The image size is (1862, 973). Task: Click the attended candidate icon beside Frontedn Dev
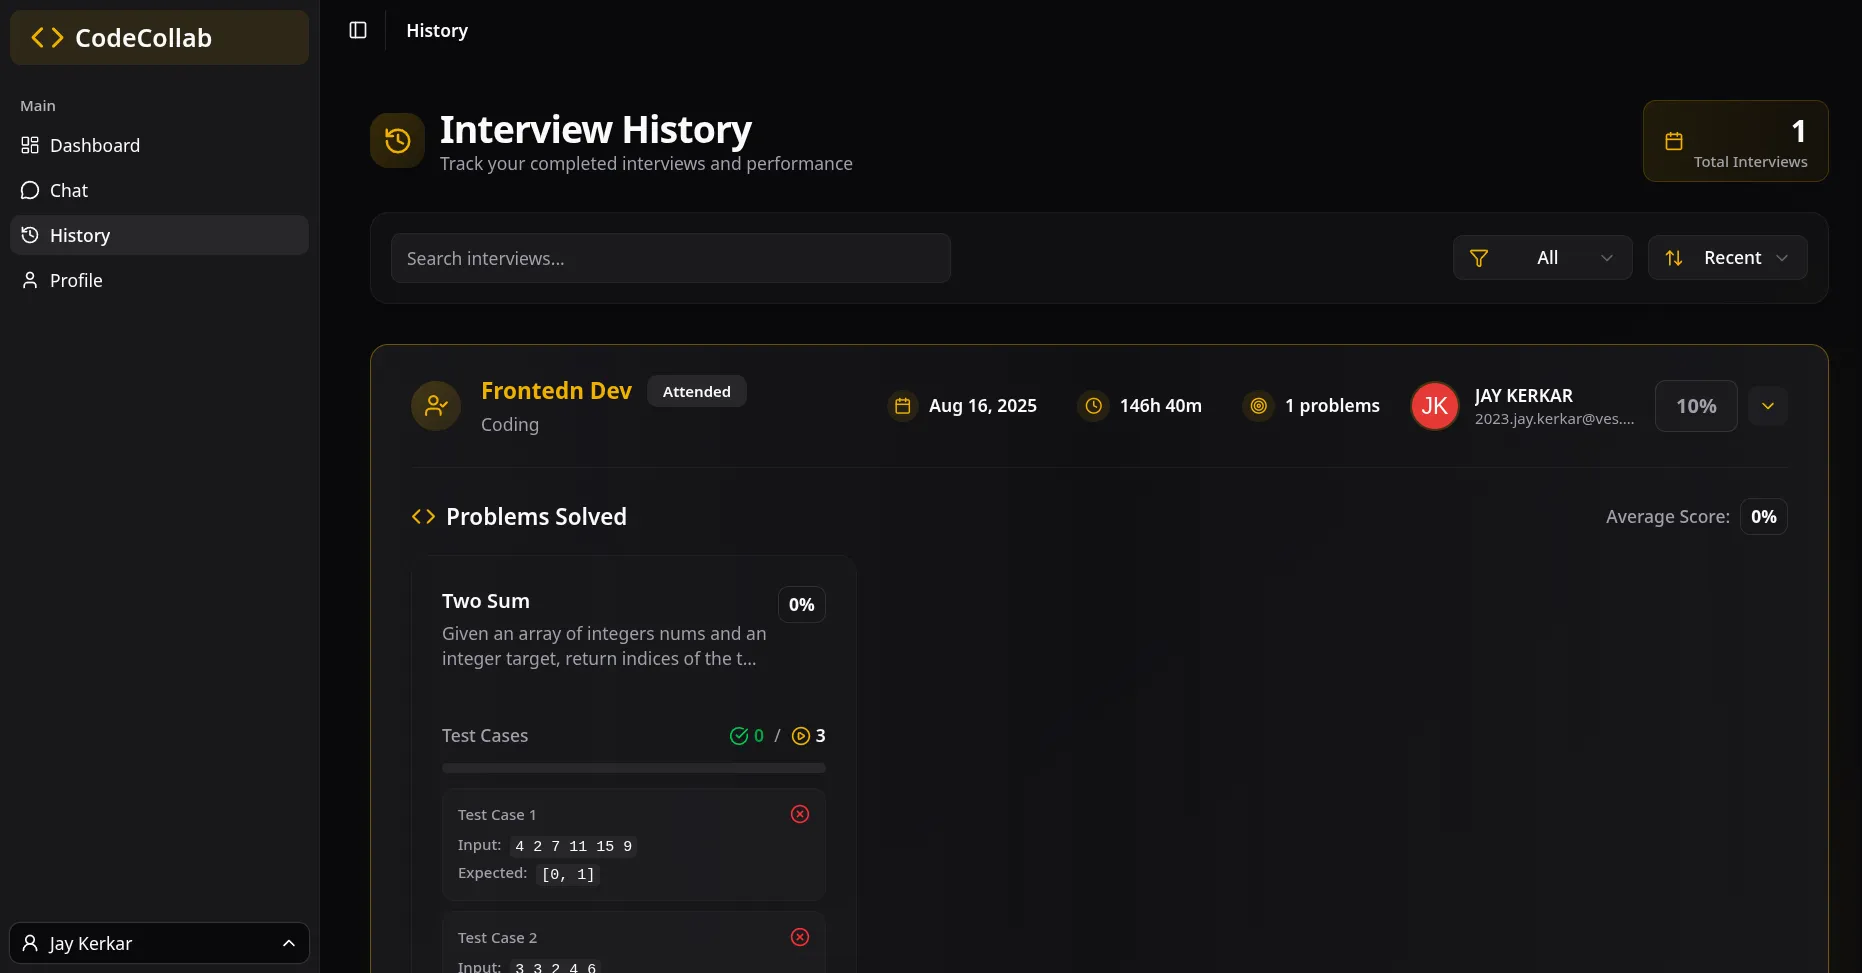(436, 406)
